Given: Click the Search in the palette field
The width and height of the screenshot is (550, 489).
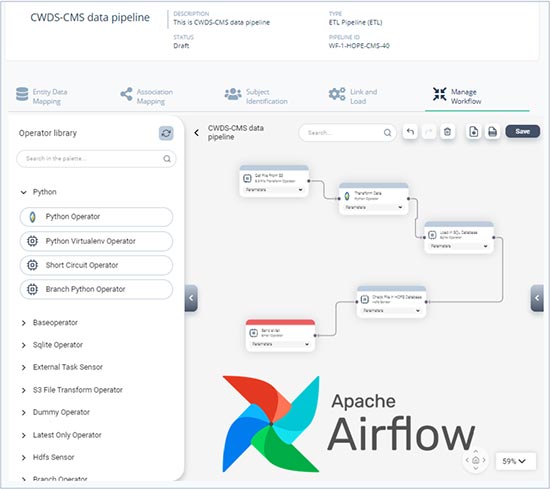Looking at the screenshot, I should click(x=96, y=159).
